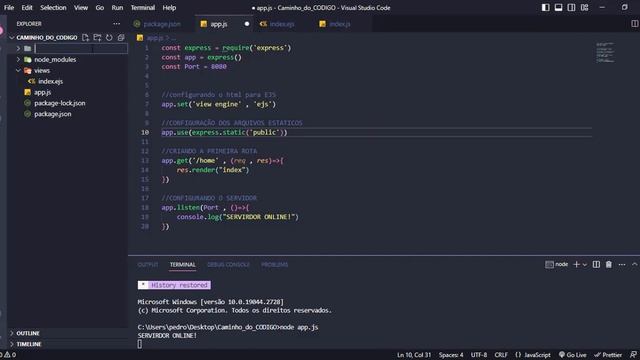
Task: Change the Spaces: 4 indentation setting
Action: click(x=451, y=355)
